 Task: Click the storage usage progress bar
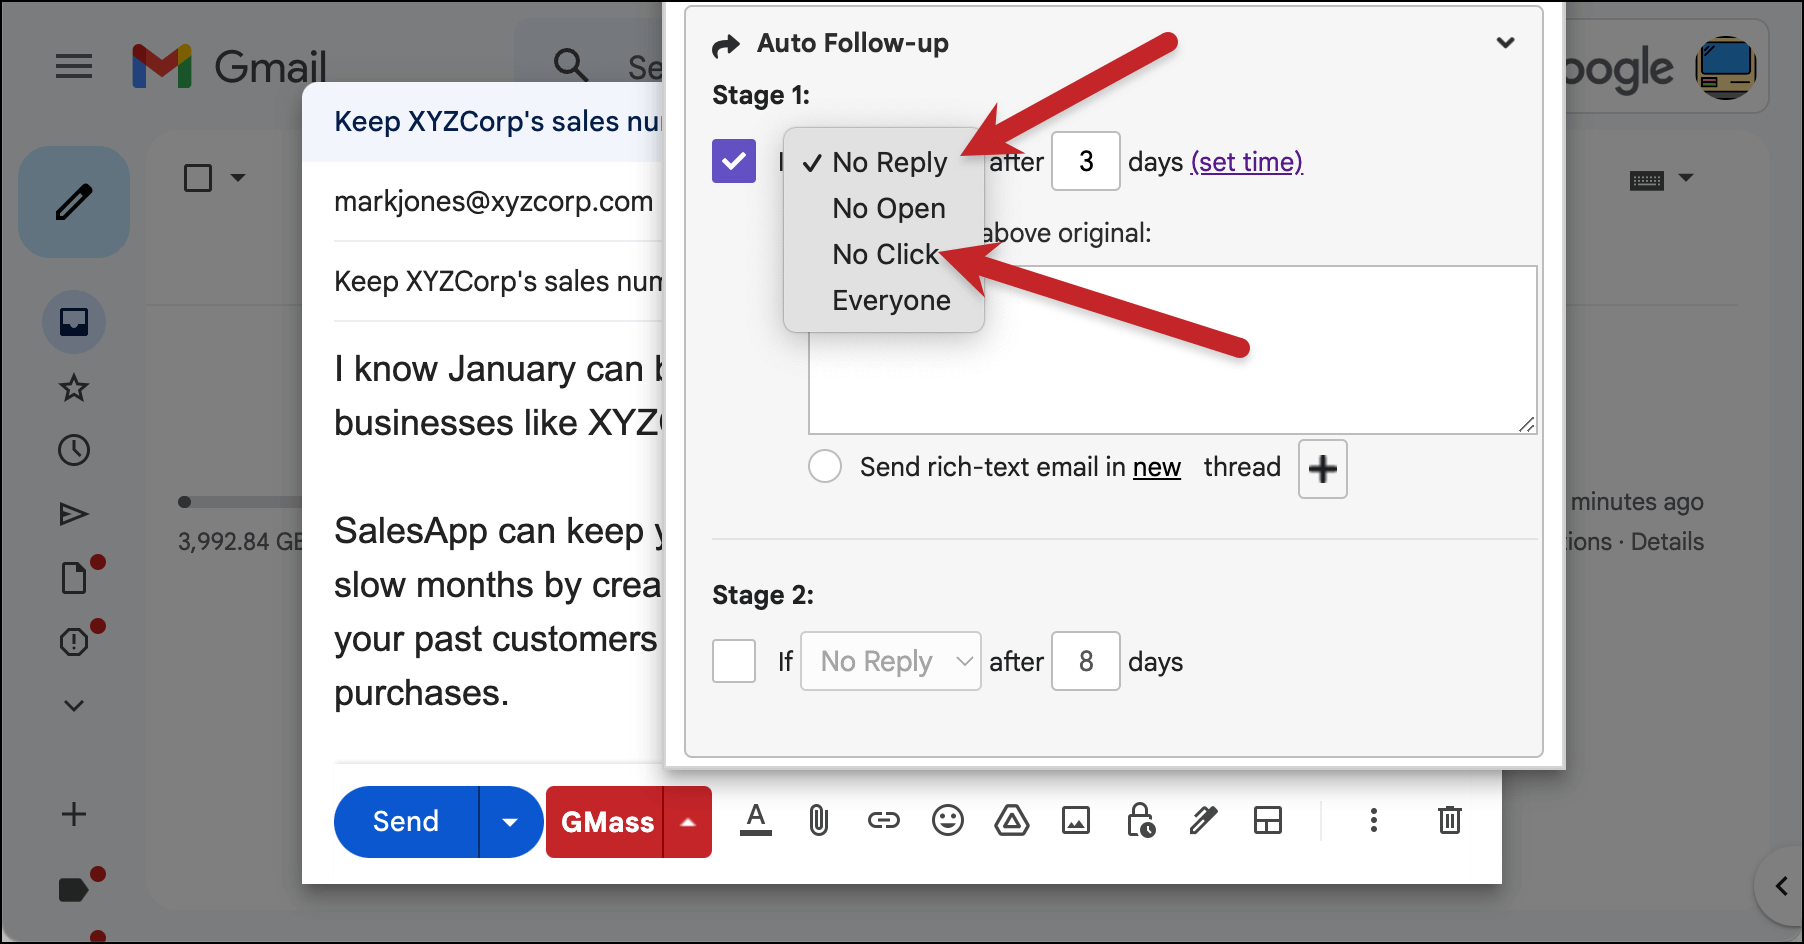241,502
